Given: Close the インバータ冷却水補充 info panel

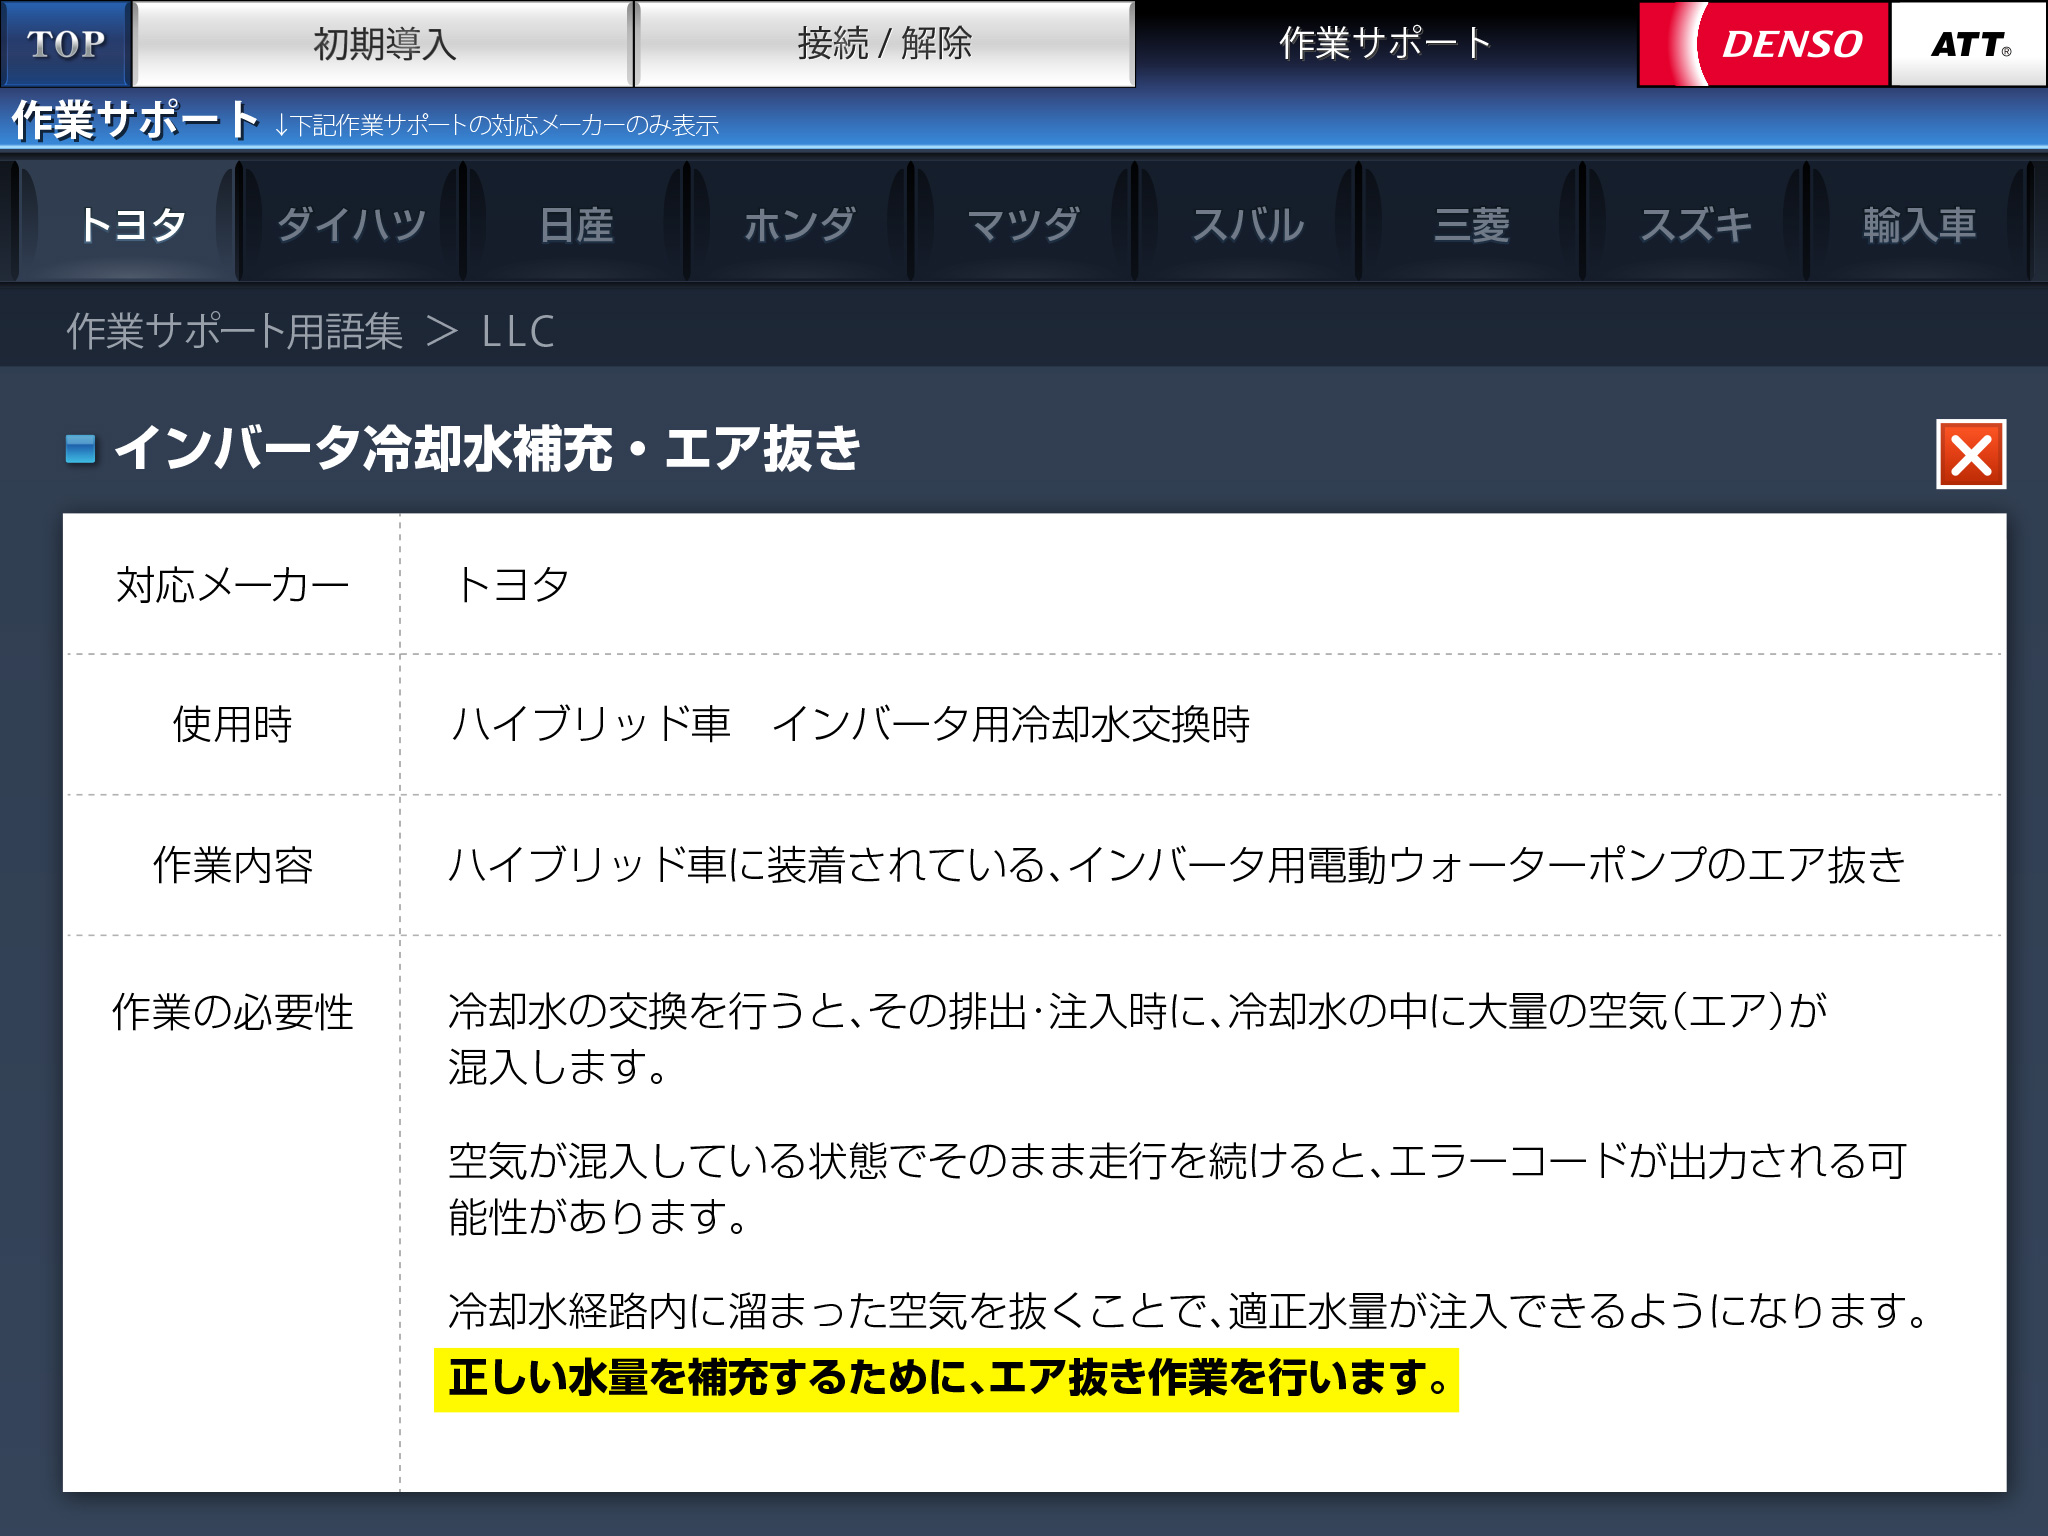Looking at the screenshot, I should (1970, 455).
